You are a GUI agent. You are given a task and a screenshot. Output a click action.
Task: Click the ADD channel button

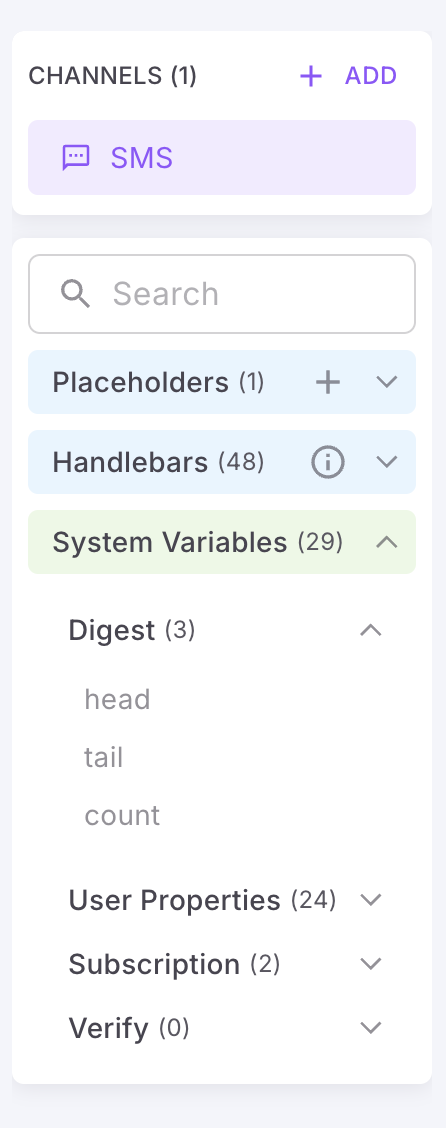click(x=348, y=76)
